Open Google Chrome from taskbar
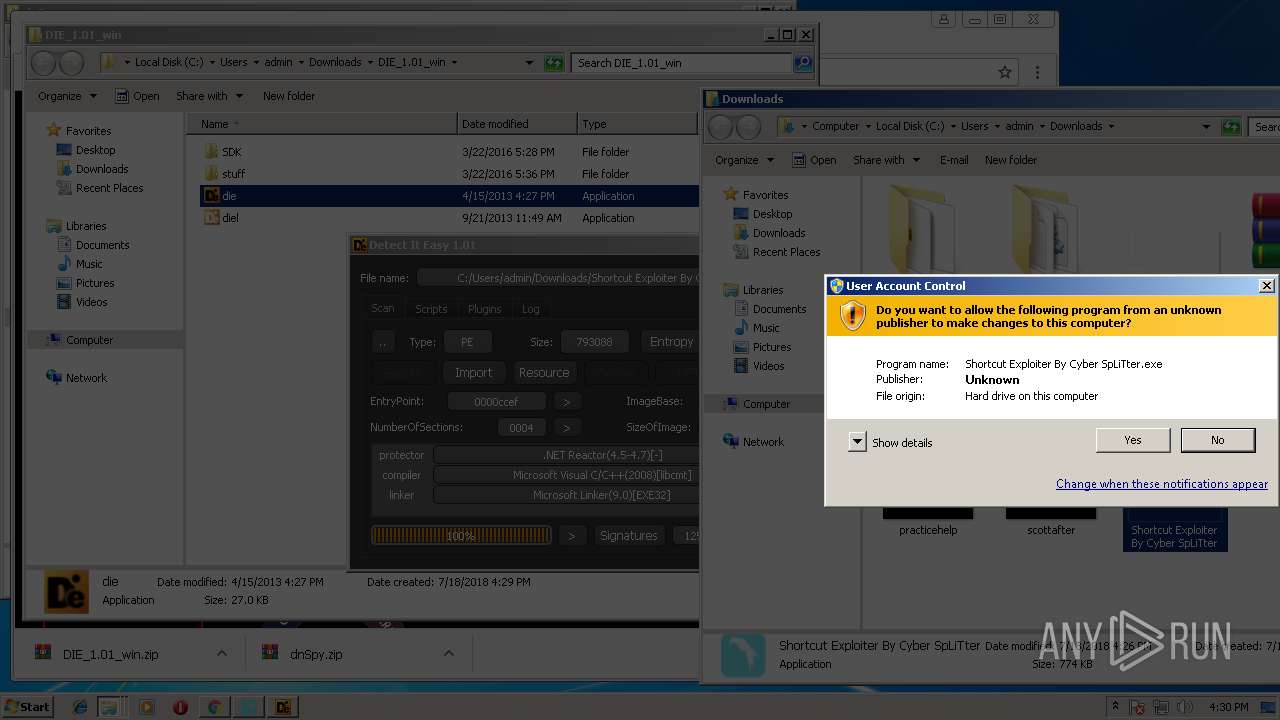 tap(214, 707)
